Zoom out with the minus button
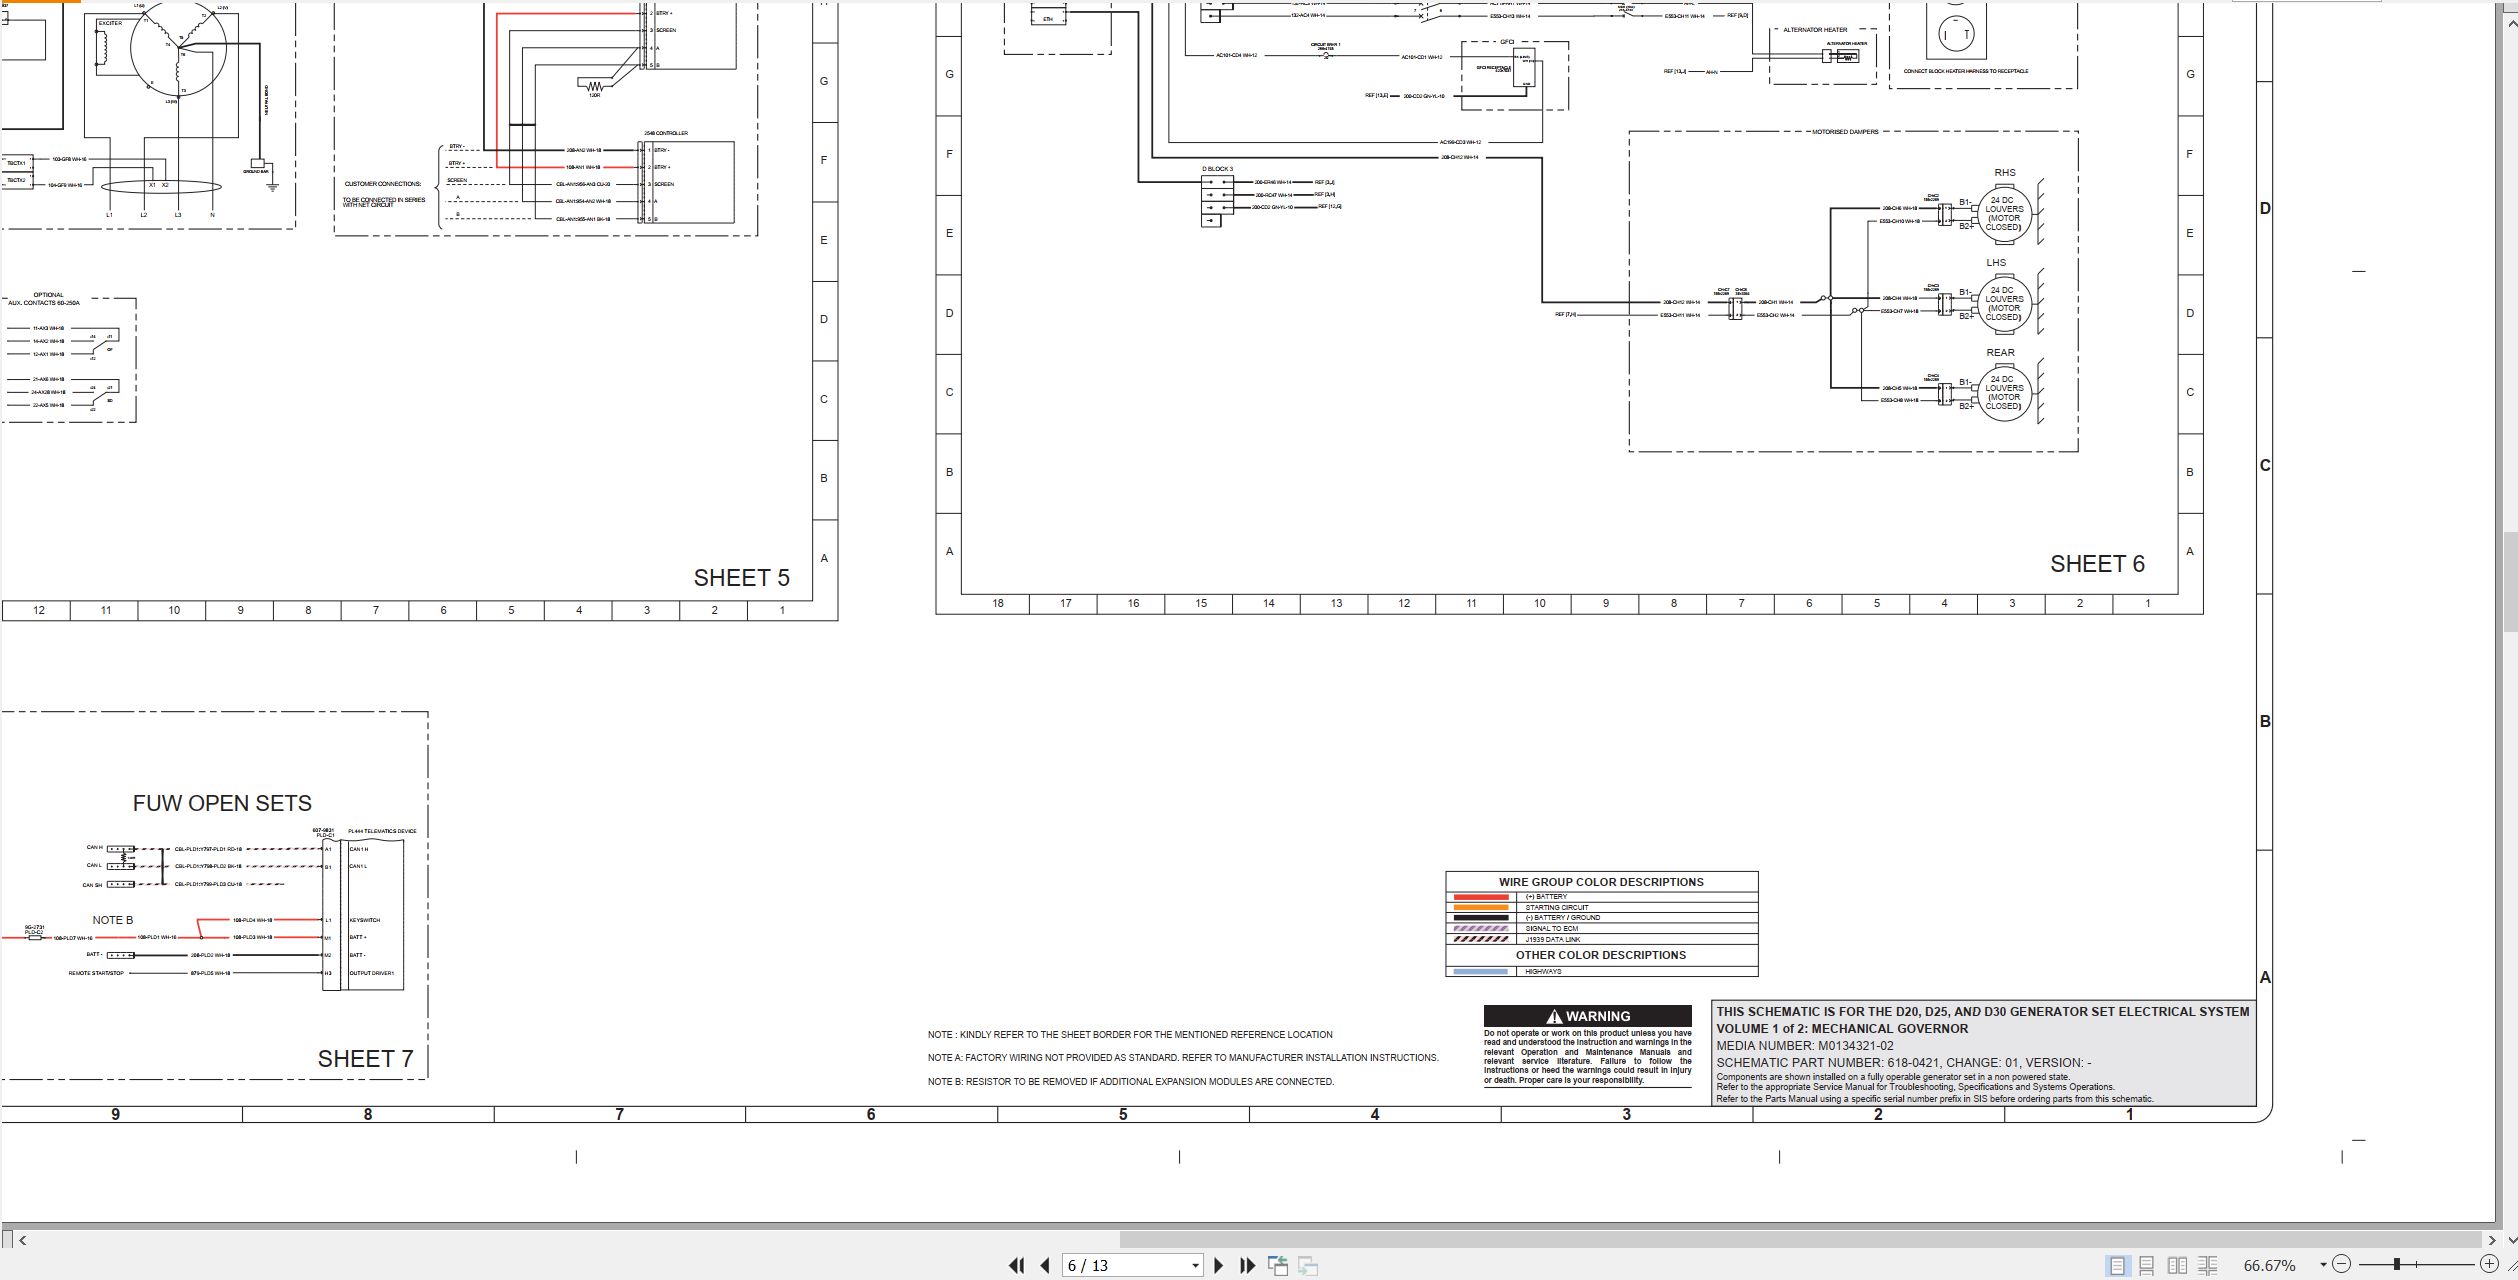Image resolution: width=2518 pixels, height=1280 pixels. point(2341,1265)
